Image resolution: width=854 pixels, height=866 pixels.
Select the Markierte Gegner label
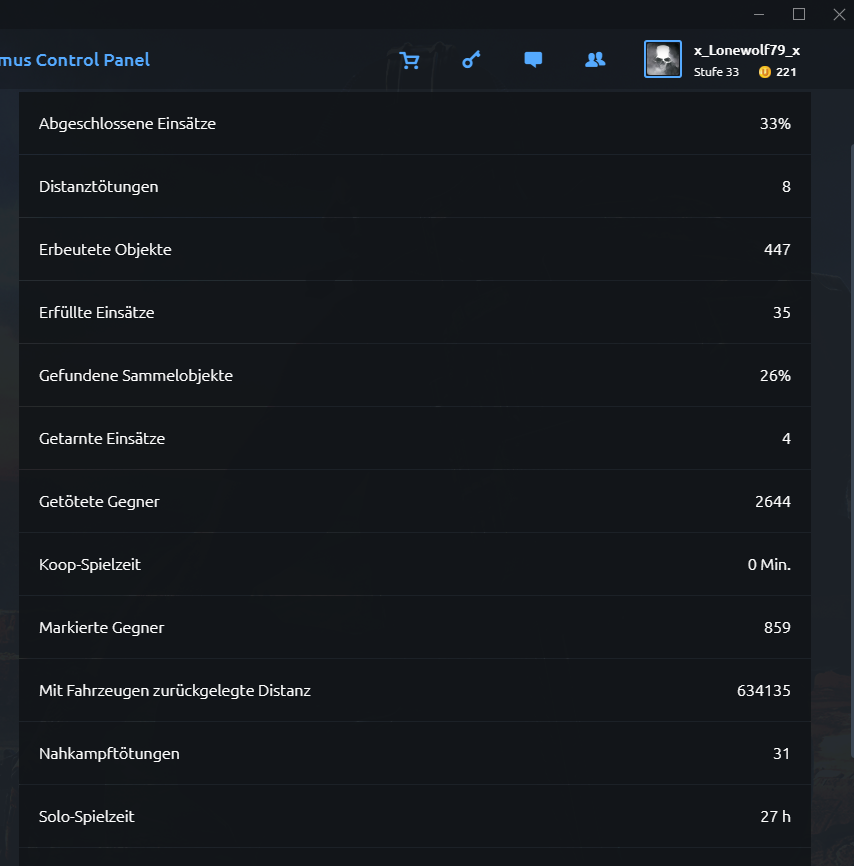tap(102, 627)
